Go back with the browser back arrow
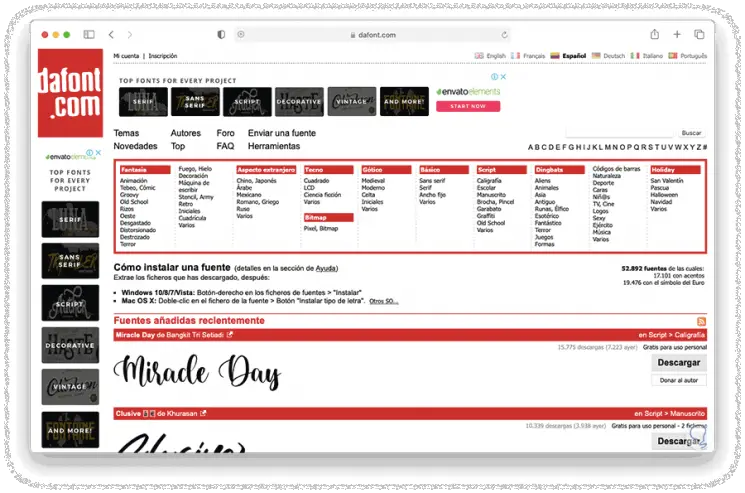 click(111, 34)
